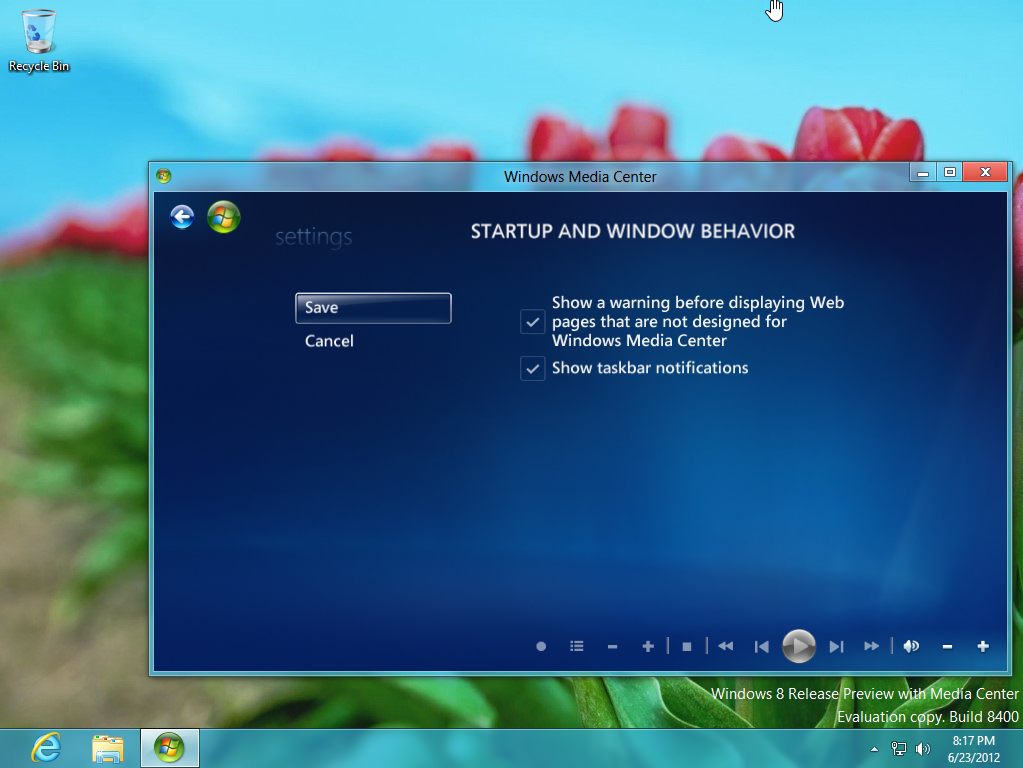The height and width of the screenshot is (768, 1023).
Task: Stop playback with the stop button
Action: 686,647
